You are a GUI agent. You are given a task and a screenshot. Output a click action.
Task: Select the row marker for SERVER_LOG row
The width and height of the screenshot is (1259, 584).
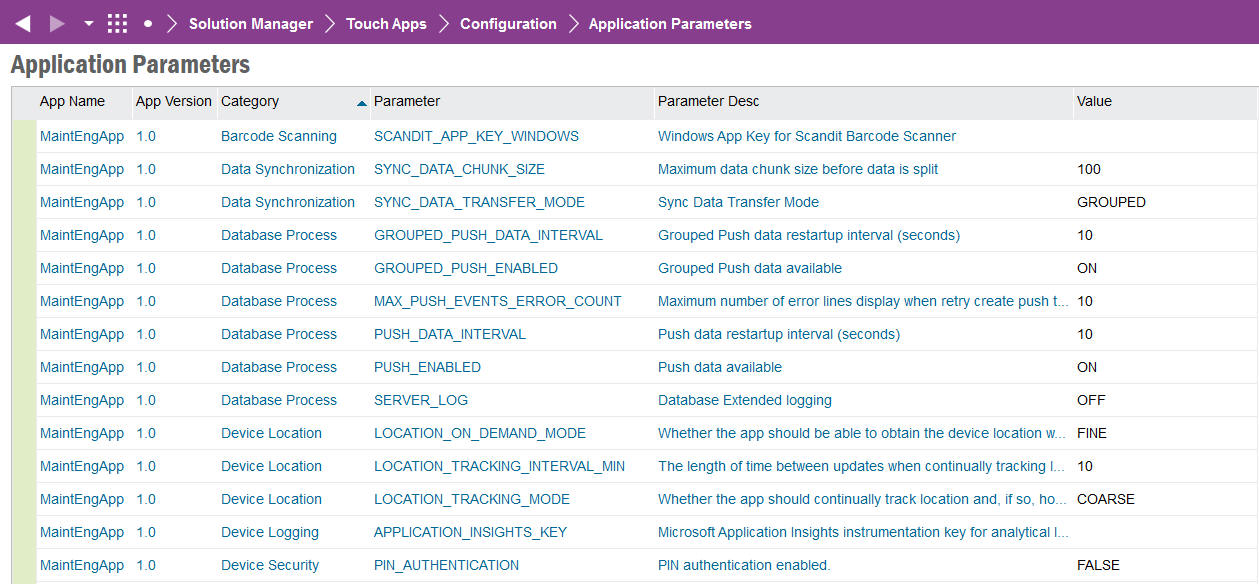click(23, 400)
